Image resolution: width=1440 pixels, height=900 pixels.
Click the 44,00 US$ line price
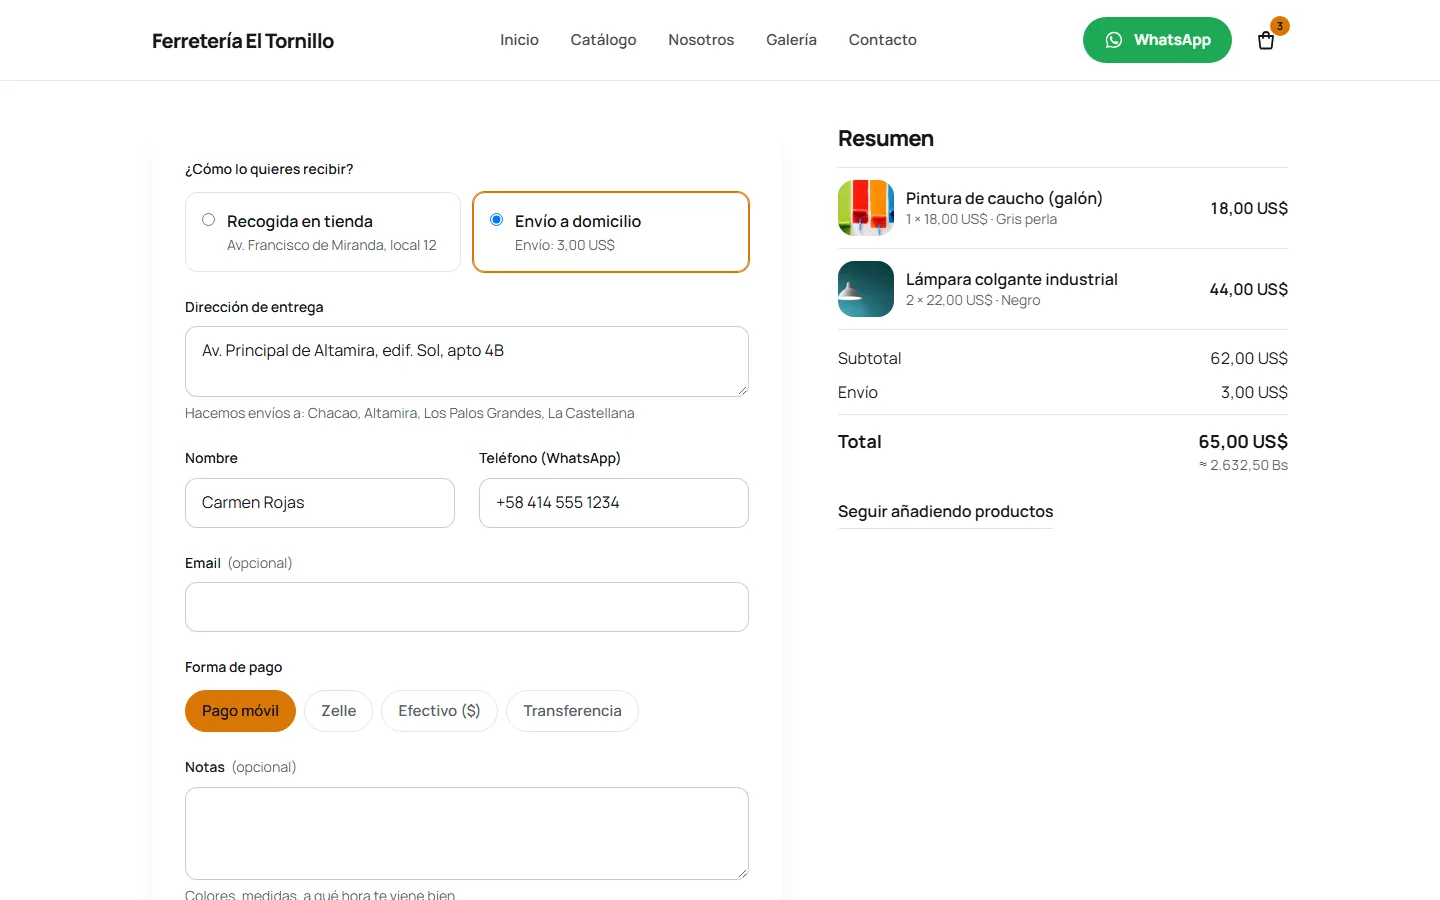click(x=1249, y=289)
